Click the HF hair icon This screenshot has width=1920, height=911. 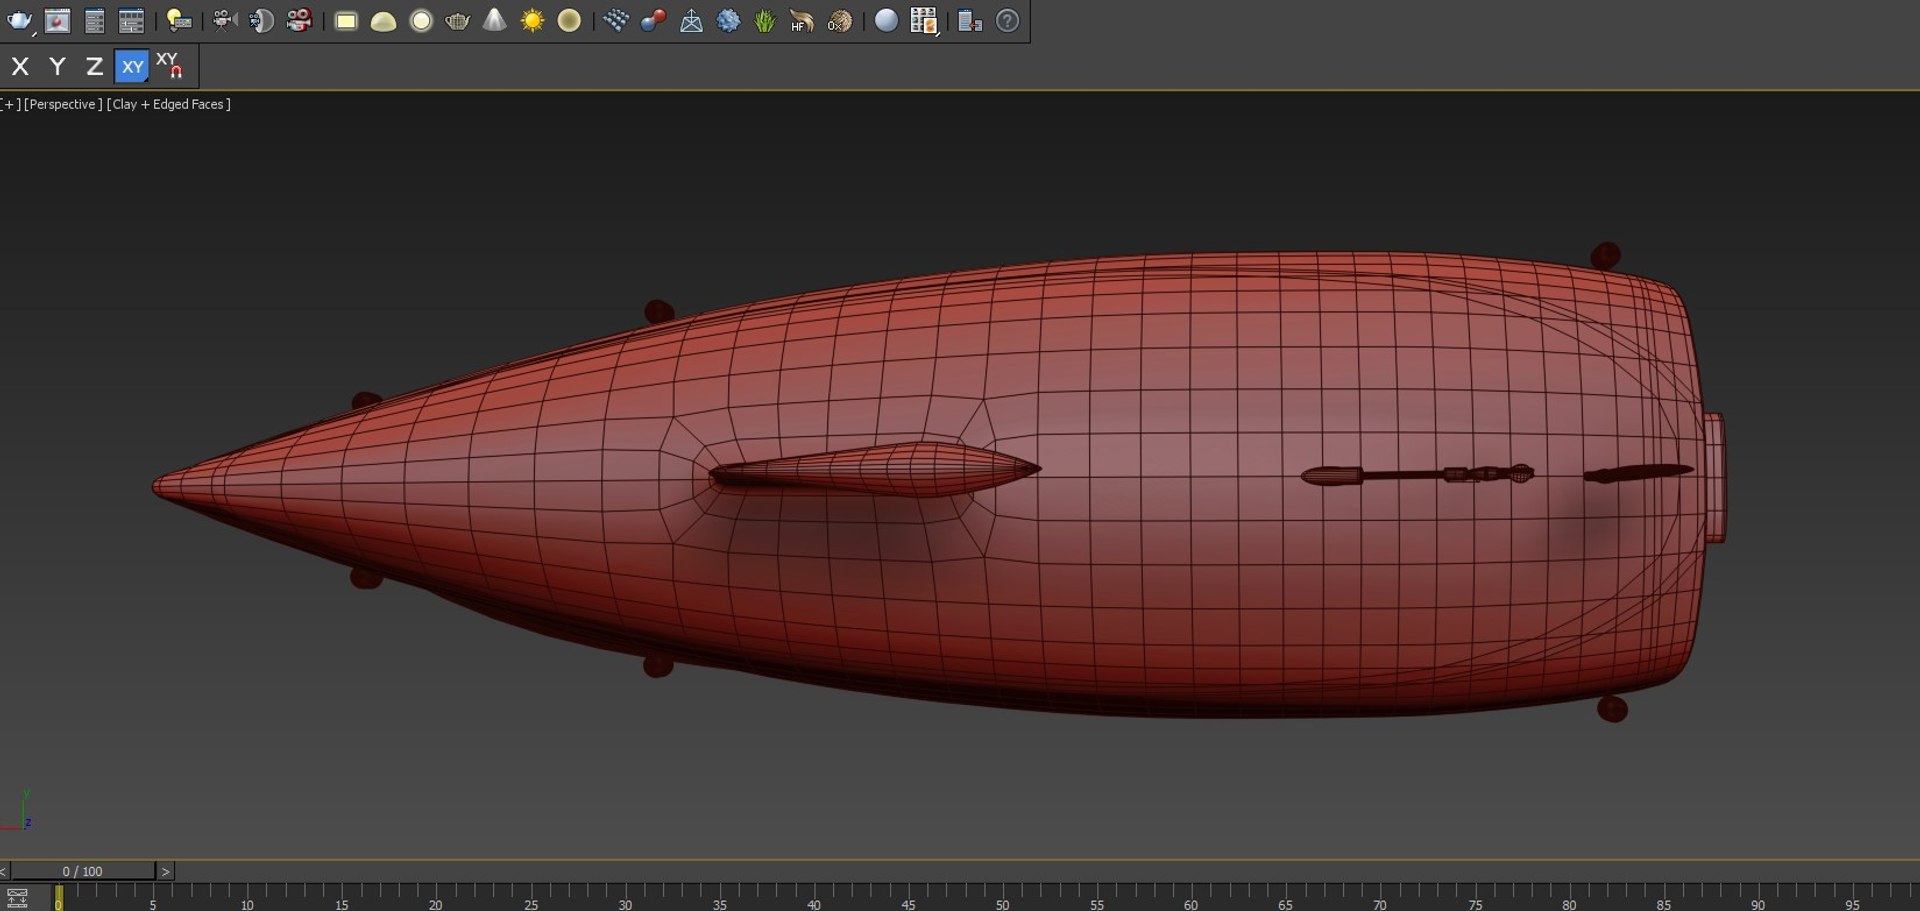802,21
